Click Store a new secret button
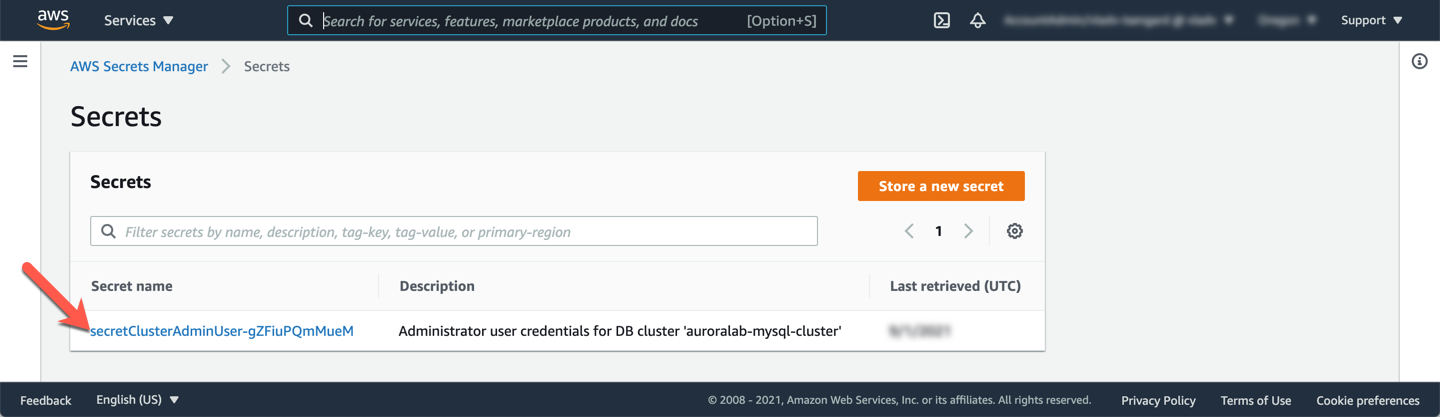This screenshot has height=417, width=1440. point(941,186)
